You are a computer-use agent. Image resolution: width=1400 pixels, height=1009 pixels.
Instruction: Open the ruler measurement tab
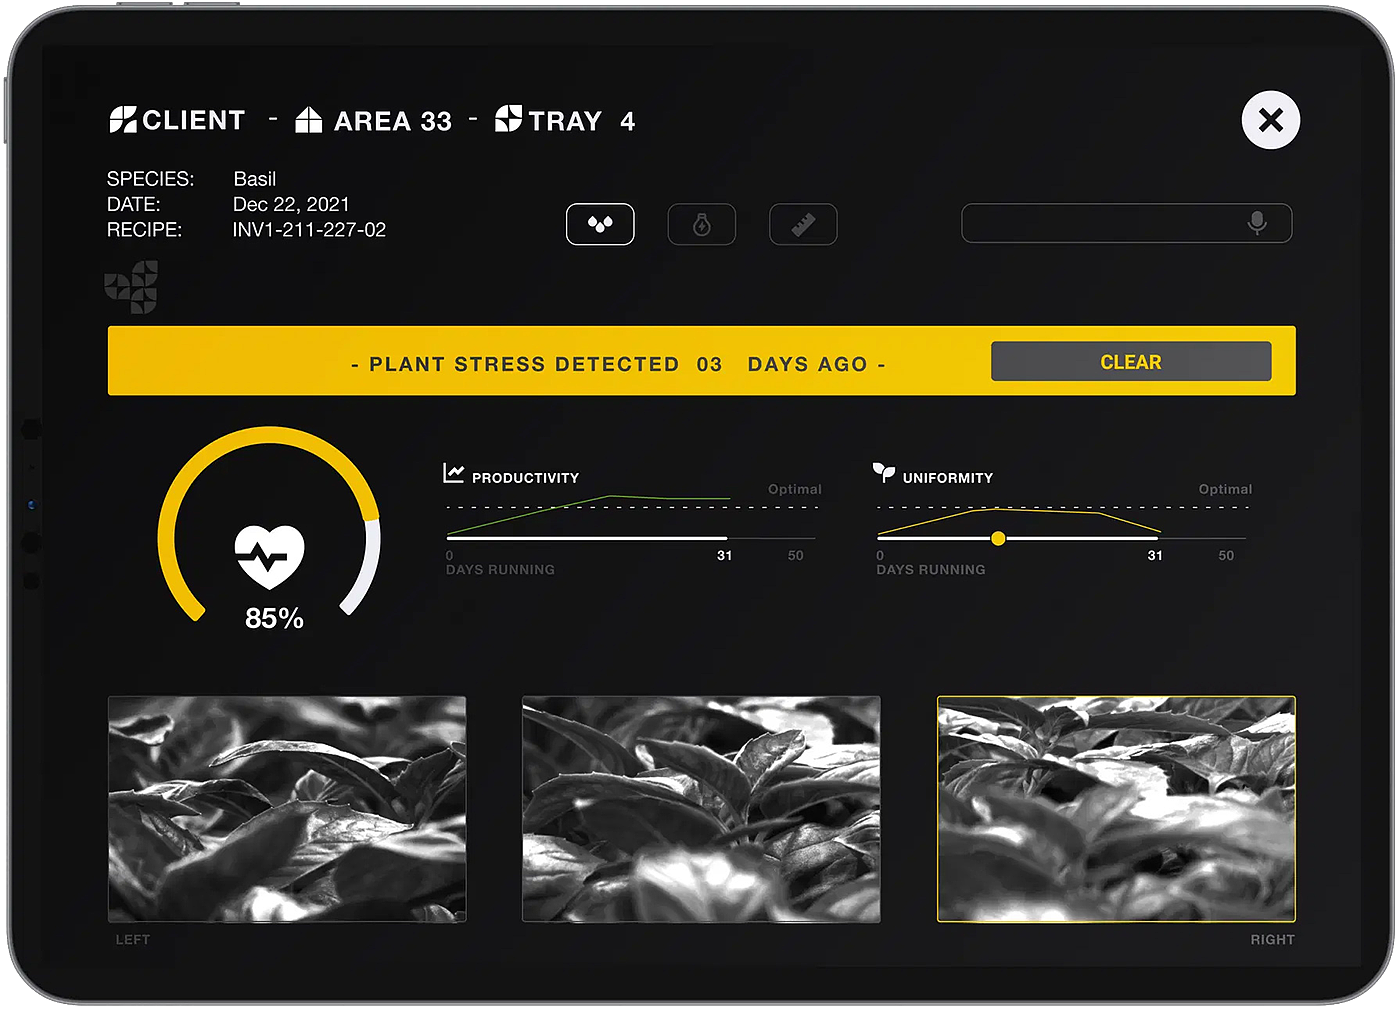click(x=803, y=224)
